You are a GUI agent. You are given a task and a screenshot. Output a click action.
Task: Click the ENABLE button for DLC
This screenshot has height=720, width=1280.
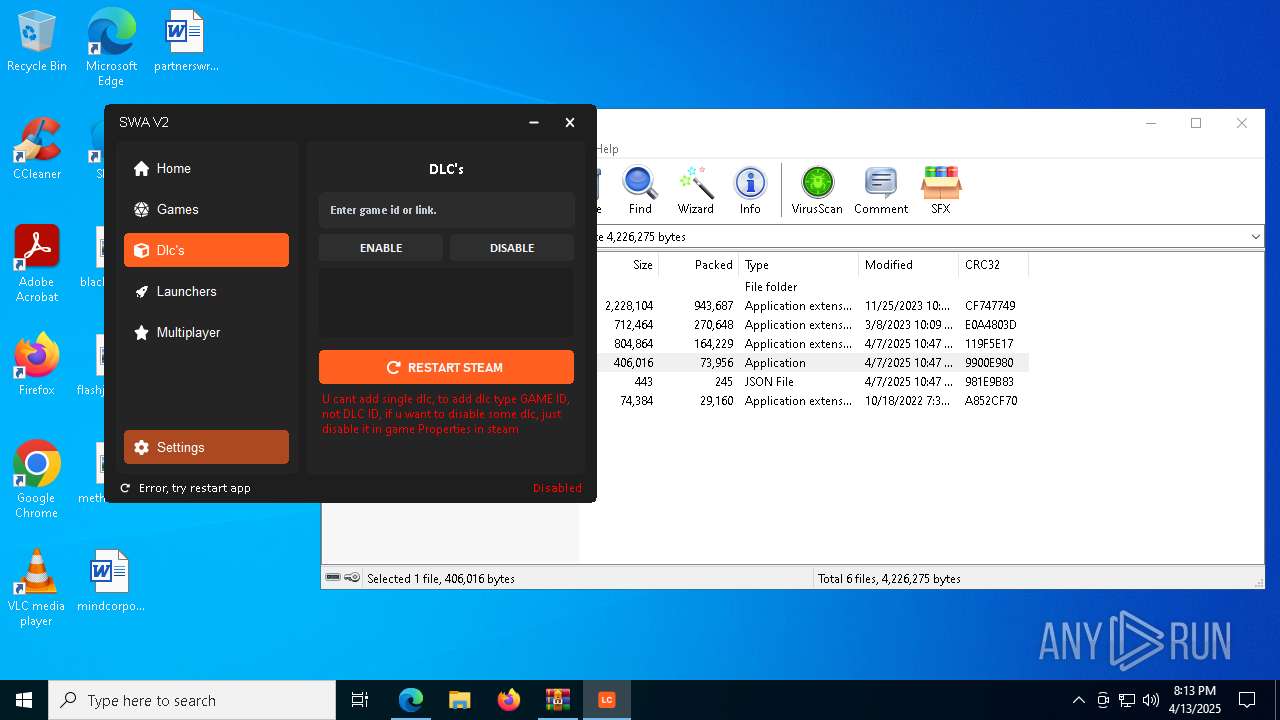(381, 248)
